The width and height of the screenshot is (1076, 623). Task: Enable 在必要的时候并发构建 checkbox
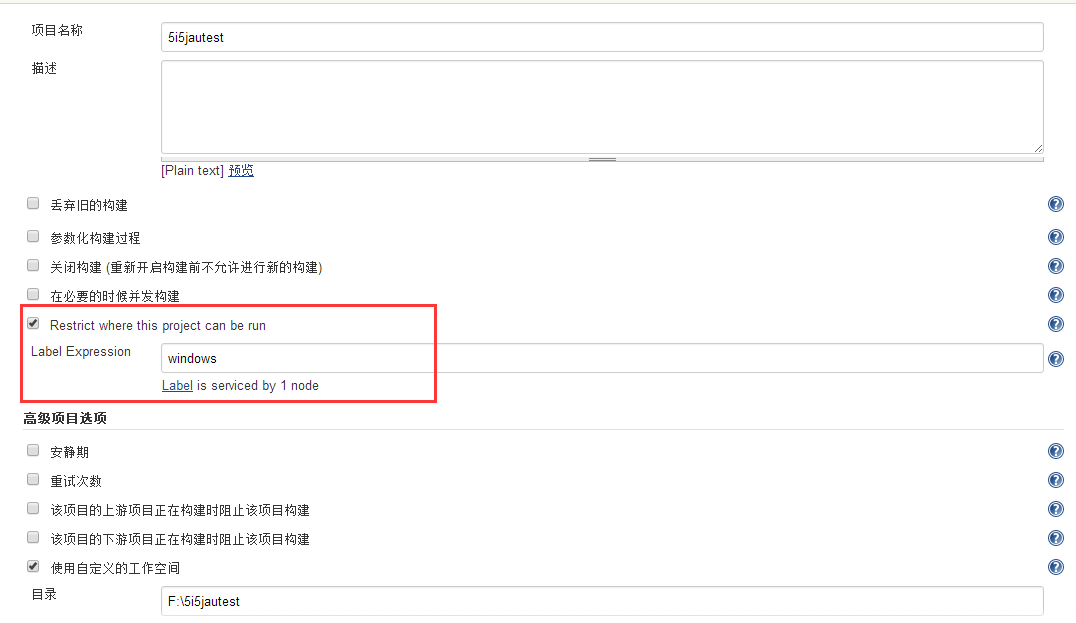(33, 294)
